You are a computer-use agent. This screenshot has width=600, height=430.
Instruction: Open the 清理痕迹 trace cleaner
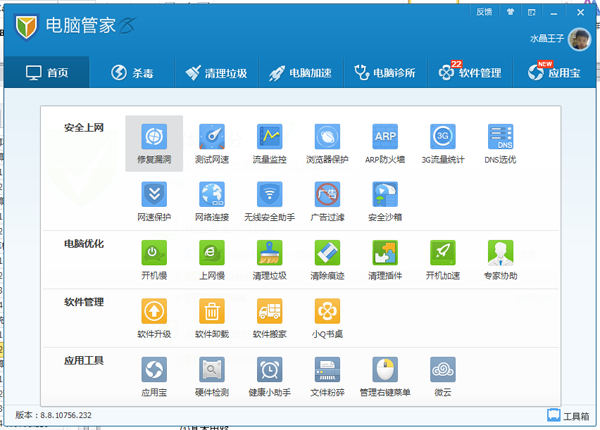[x=327, y=259]
